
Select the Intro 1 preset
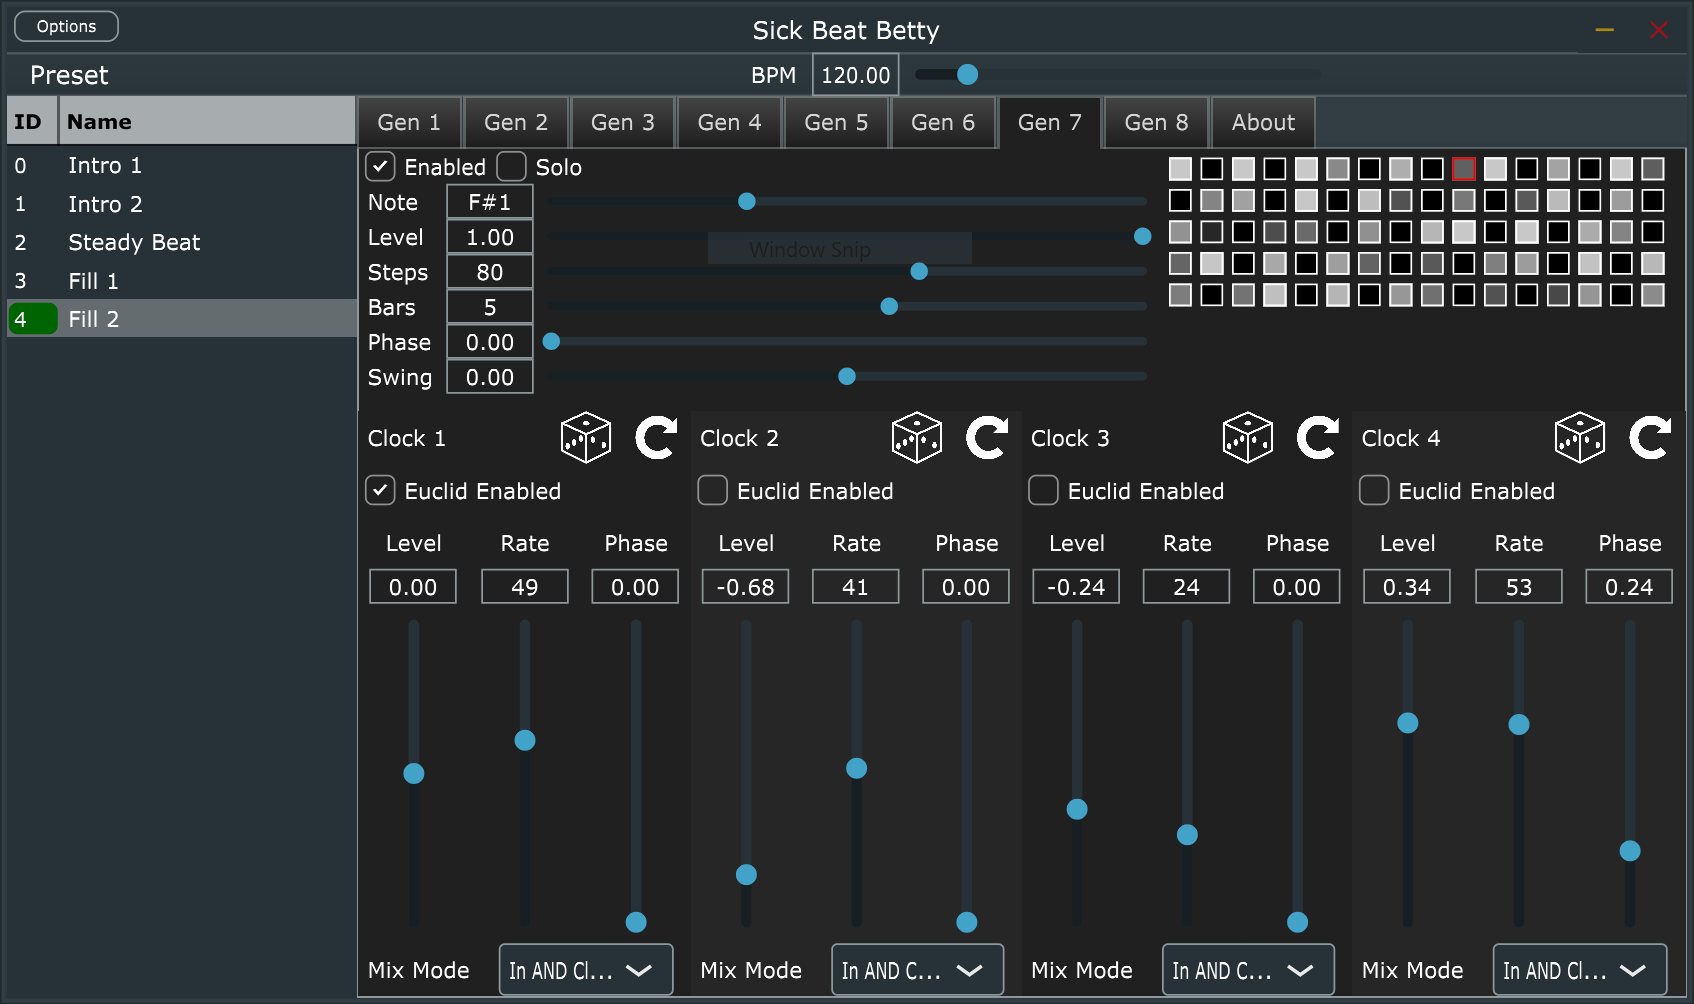[x=181, y=165]
